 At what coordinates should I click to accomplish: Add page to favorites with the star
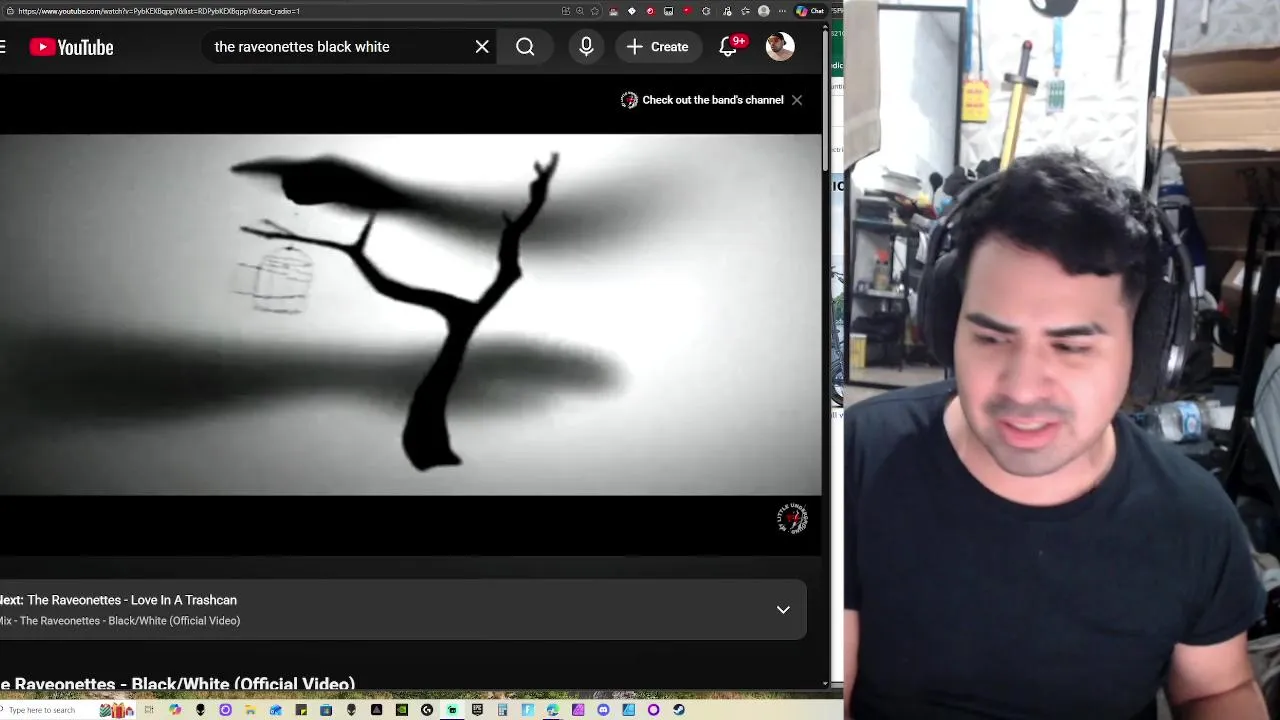595,11
